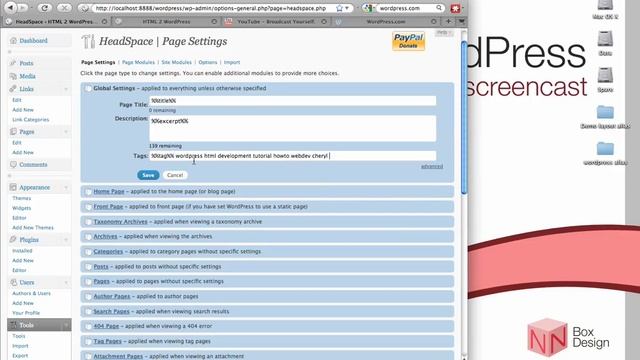640x360 pixels.
Task: Open the Tag Pages settings link
Action: pyautogui.click(x=107, y=341)
